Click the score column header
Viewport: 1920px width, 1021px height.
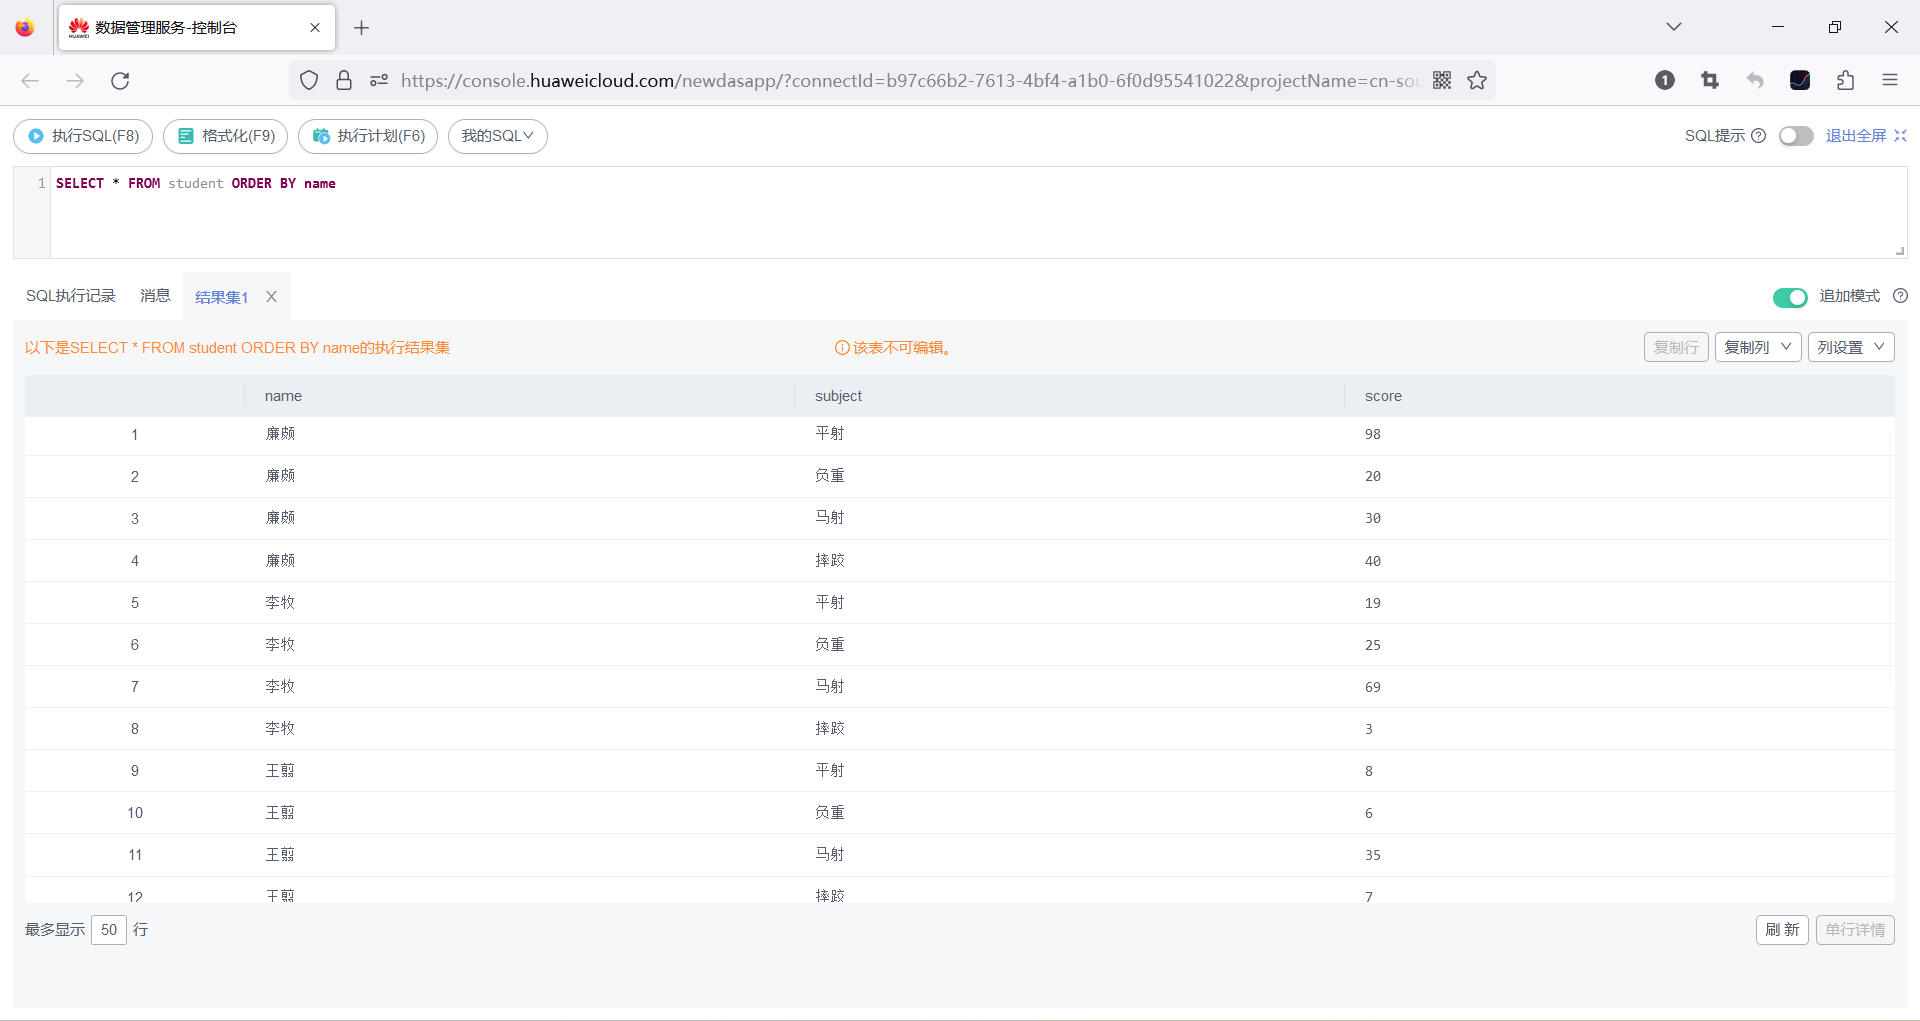[1620, 396]
